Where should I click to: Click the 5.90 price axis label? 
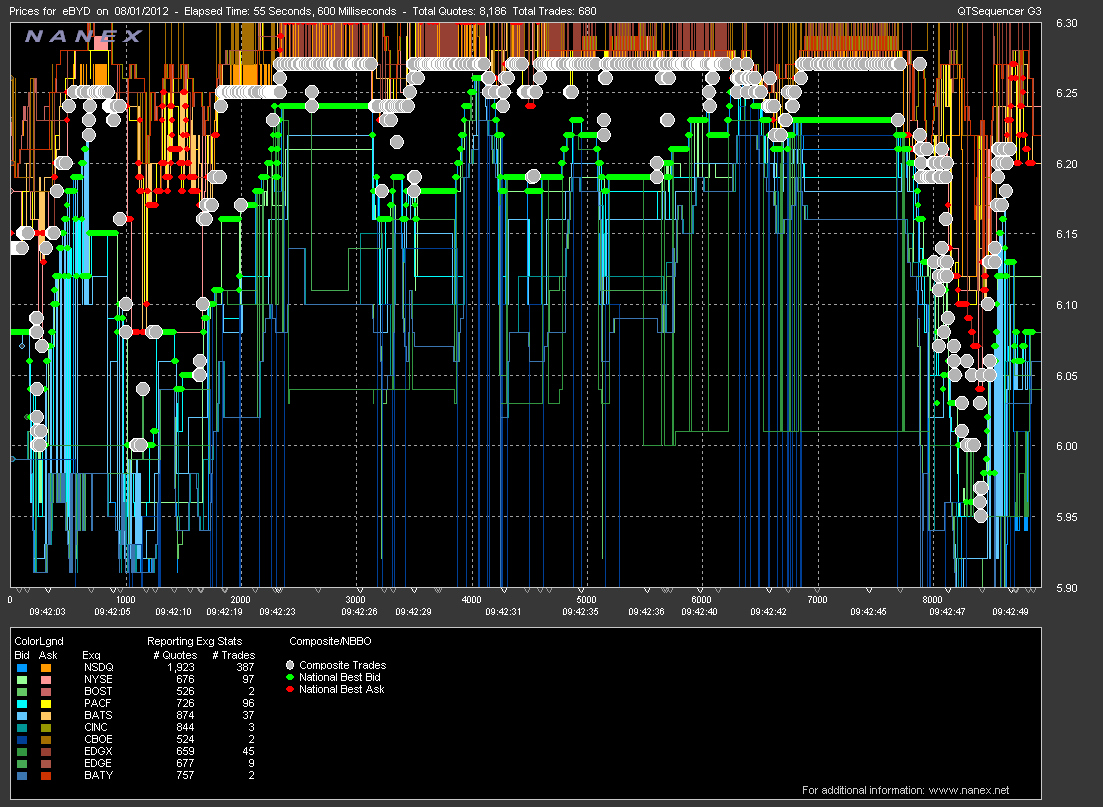[1066, 587]
